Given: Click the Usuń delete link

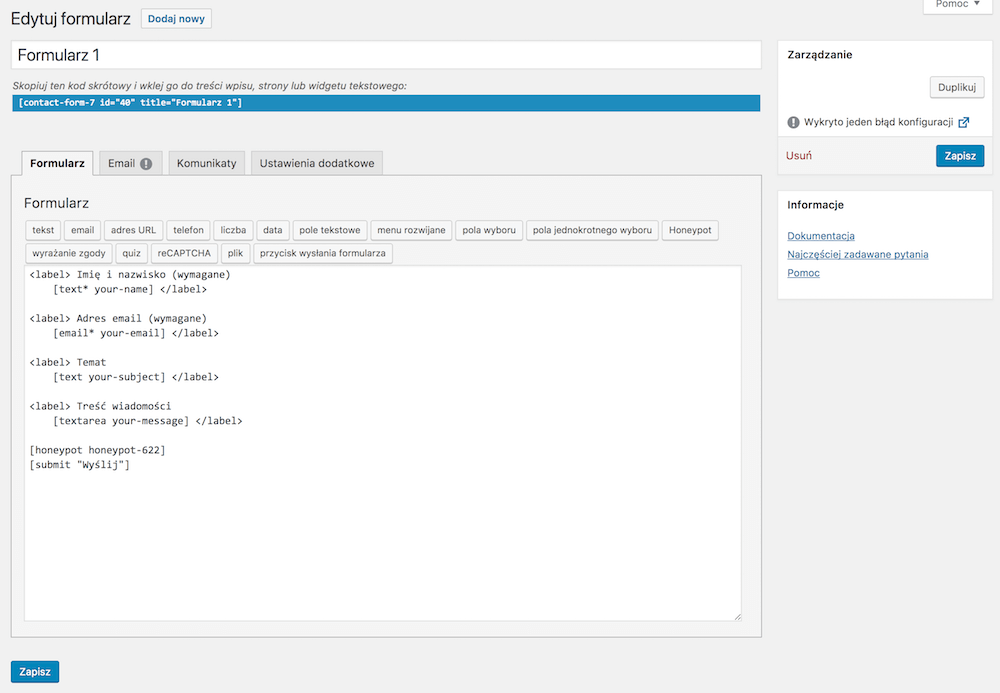Looking at the screenshot, I should click(x=798, y=156).
